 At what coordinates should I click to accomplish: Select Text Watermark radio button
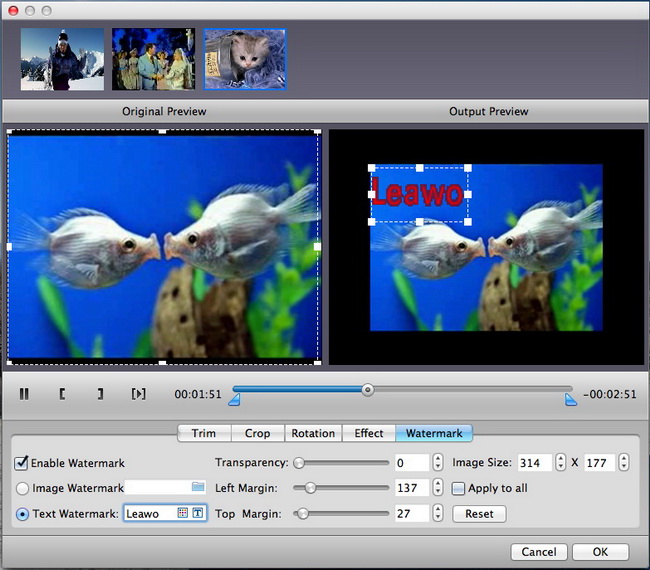tap(22, 514)
